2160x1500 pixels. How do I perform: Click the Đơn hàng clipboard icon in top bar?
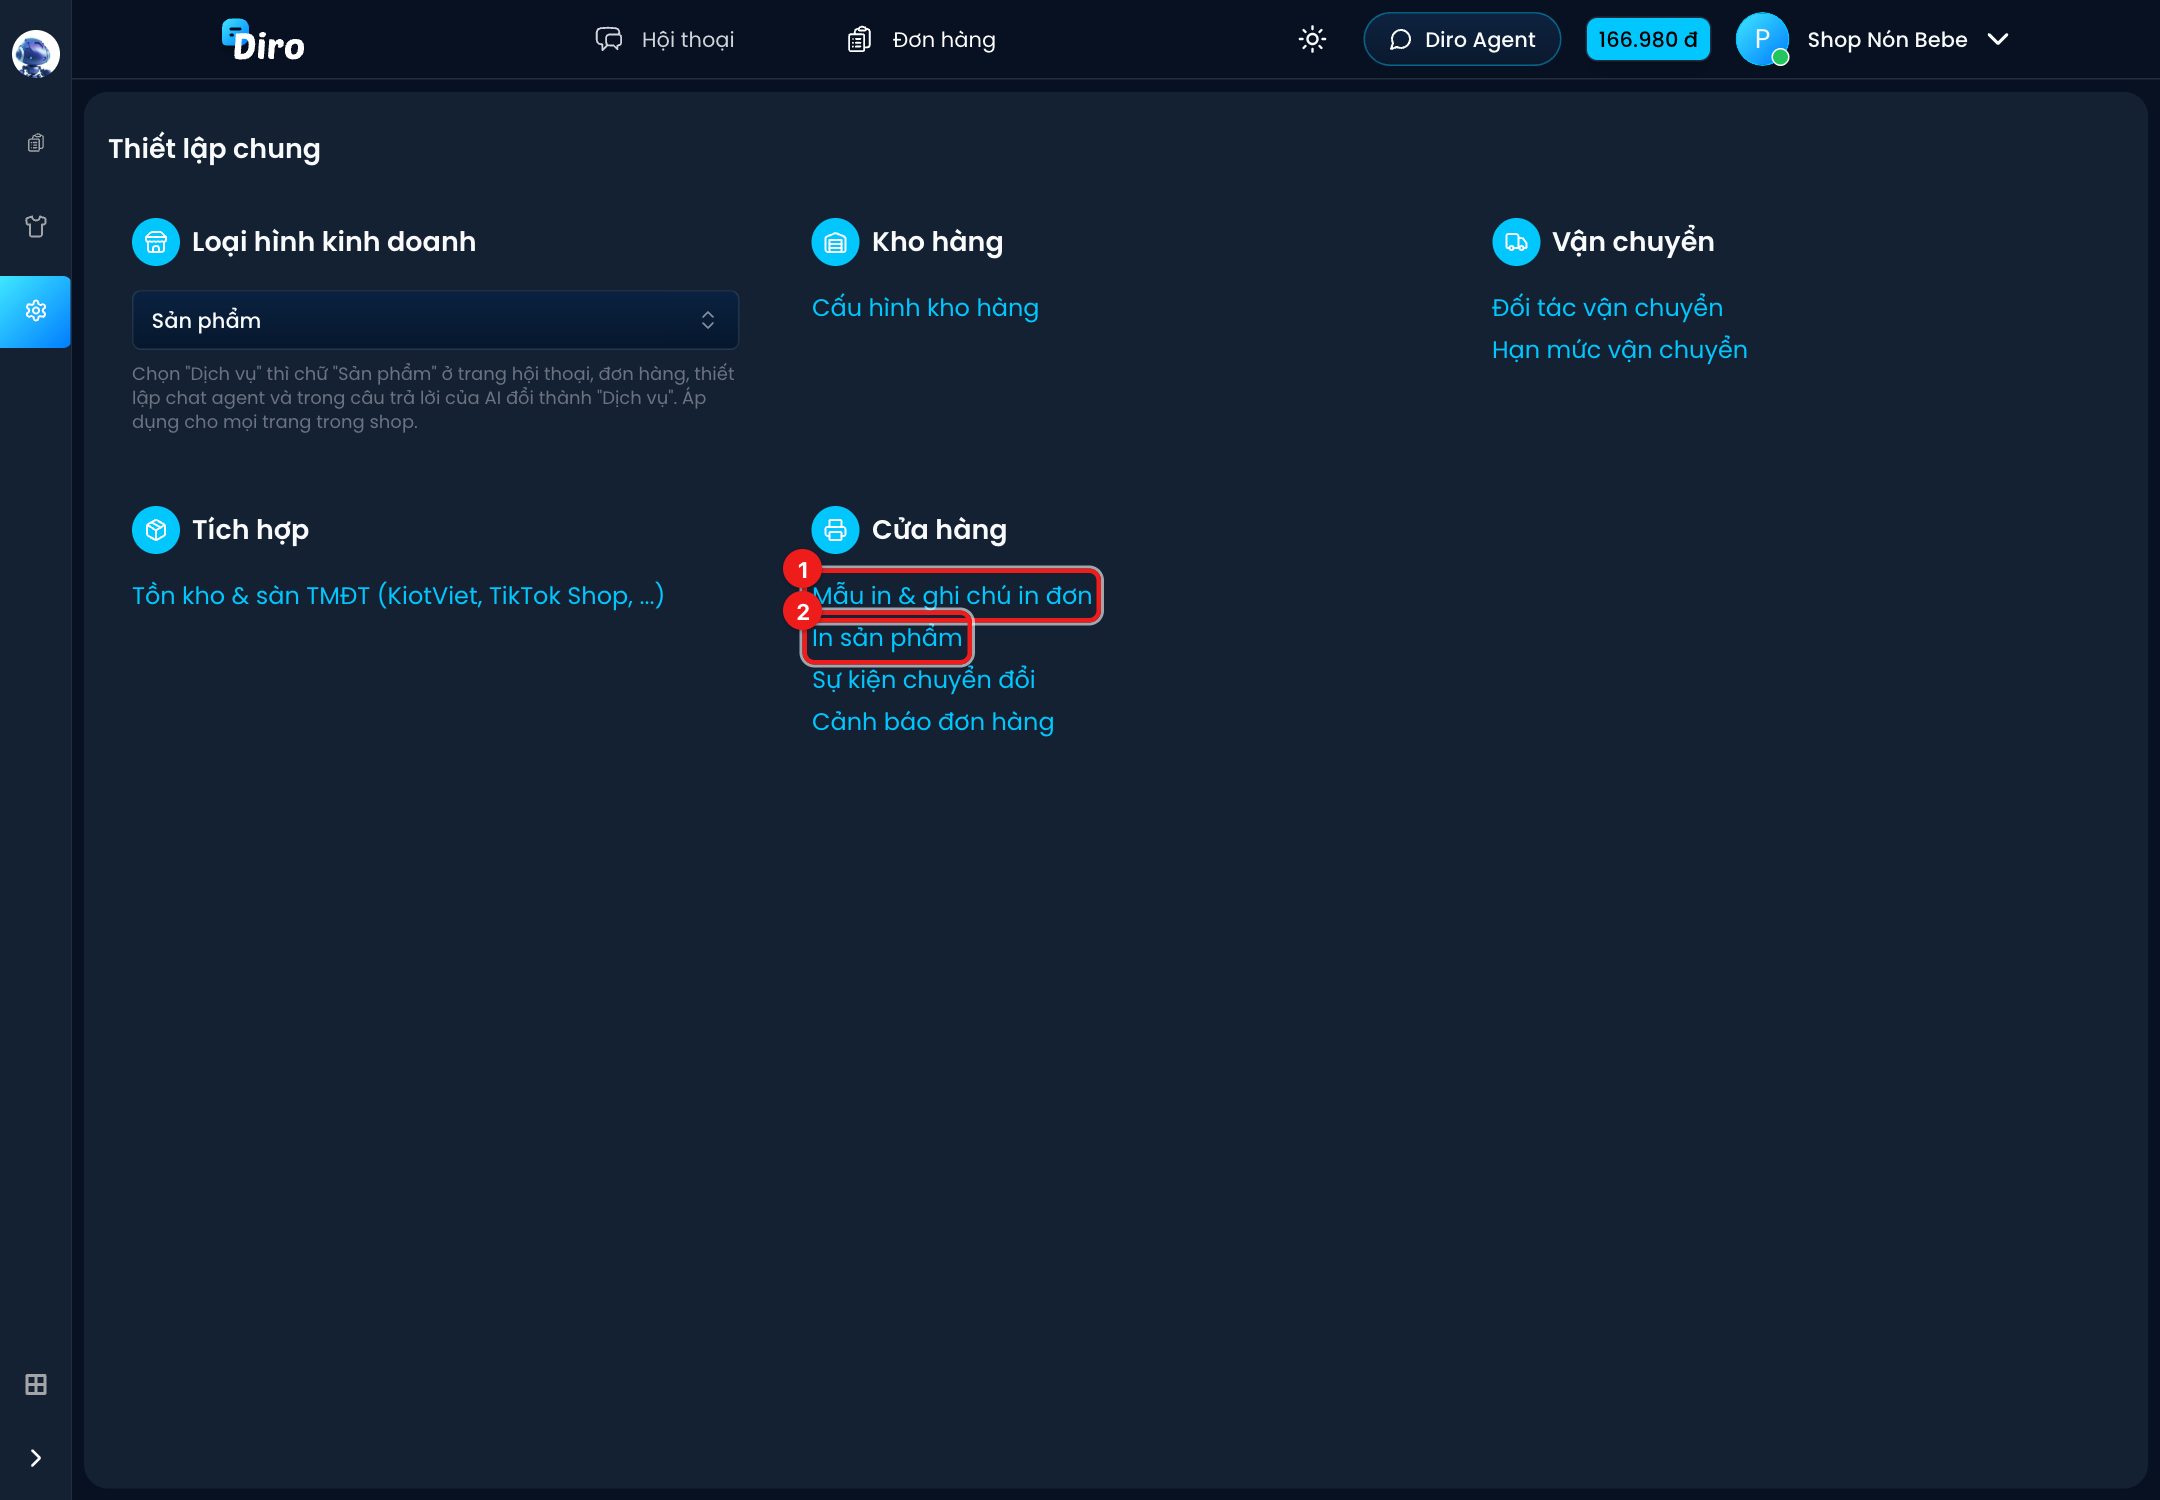(859, 39)
